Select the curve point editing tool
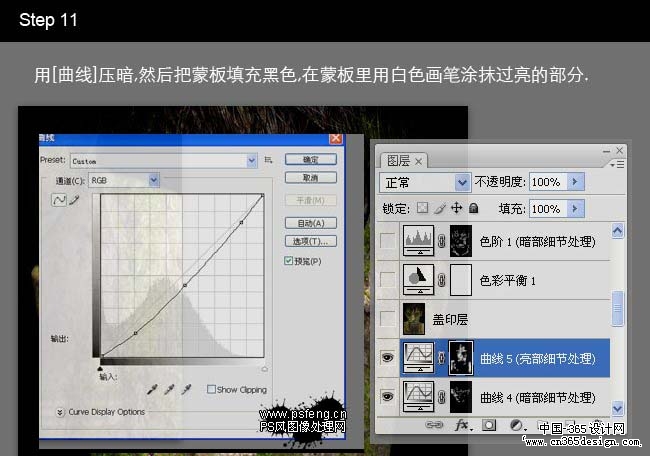The image size is (650, 456). [x=58, y=200]
